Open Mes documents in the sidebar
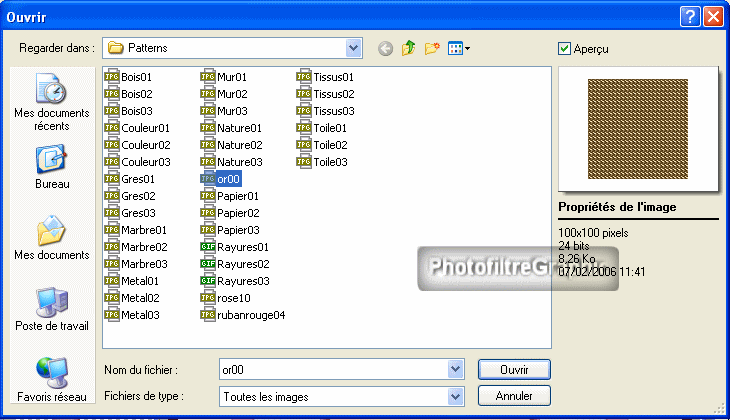 click(51, 239)
